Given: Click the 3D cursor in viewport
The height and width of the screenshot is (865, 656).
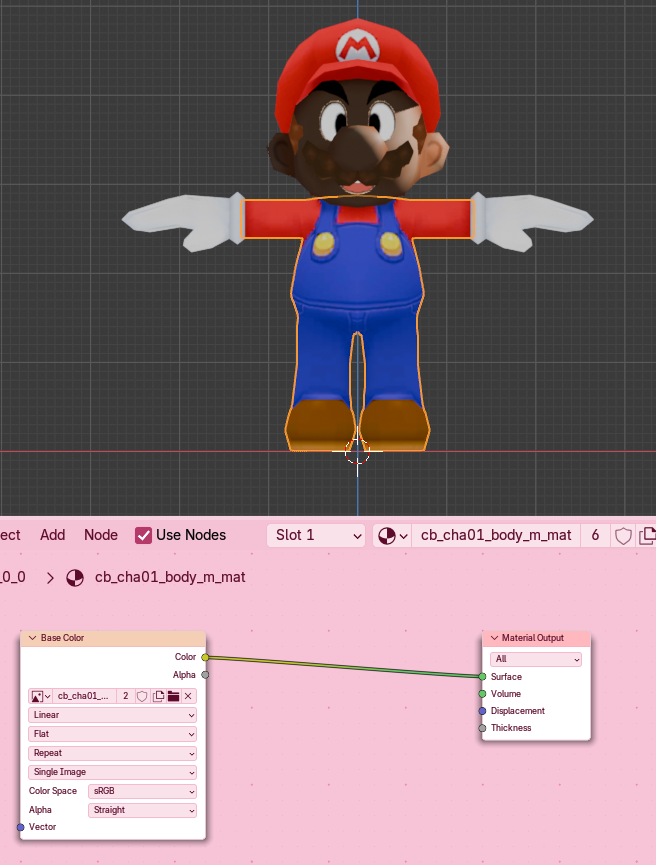Looking at the screenshot, I should pyautogui.click(x=358, y=451).
